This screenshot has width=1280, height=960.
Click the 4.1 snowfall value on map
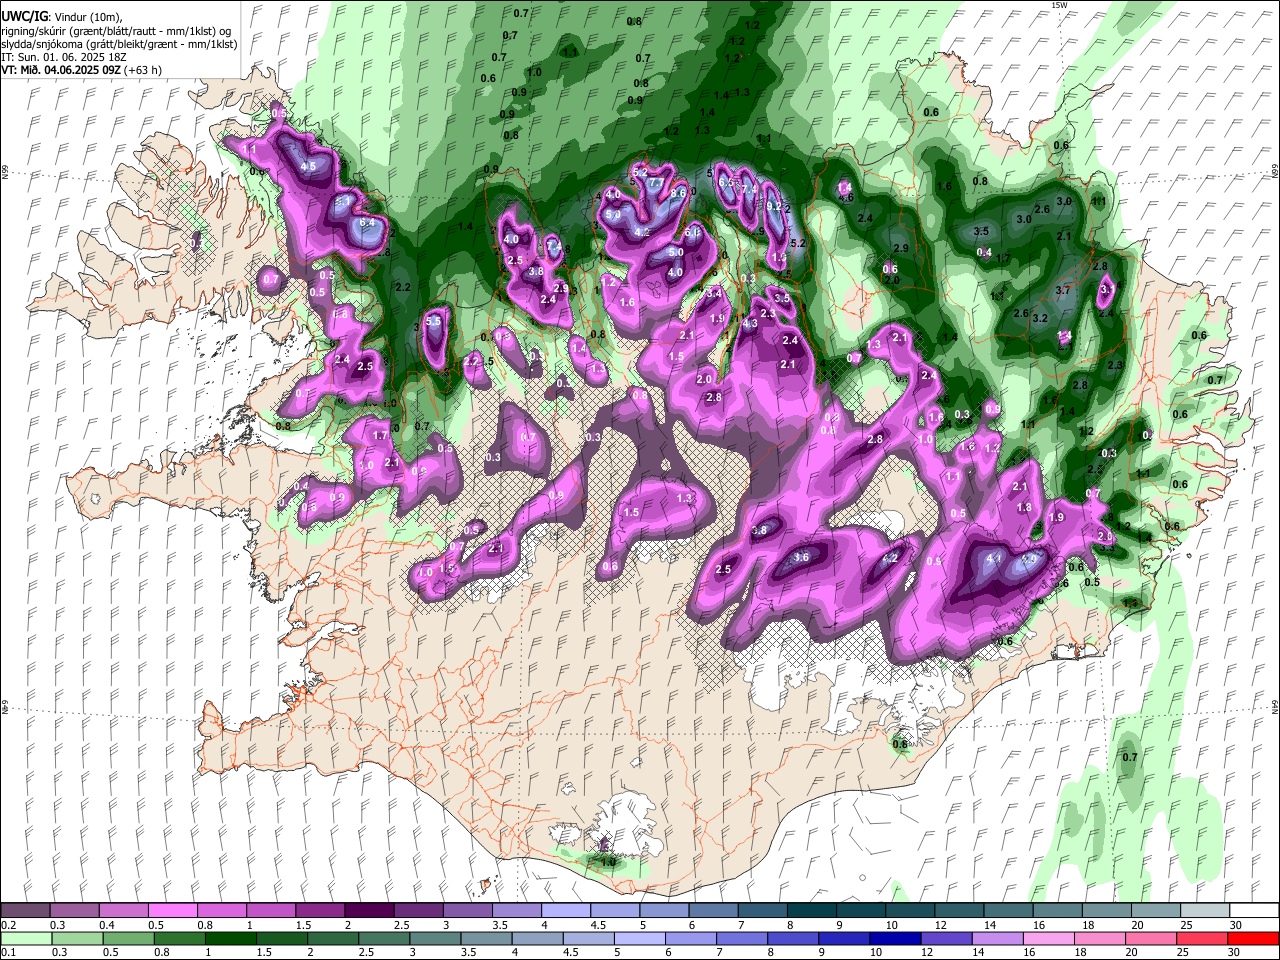pos(994,559)
